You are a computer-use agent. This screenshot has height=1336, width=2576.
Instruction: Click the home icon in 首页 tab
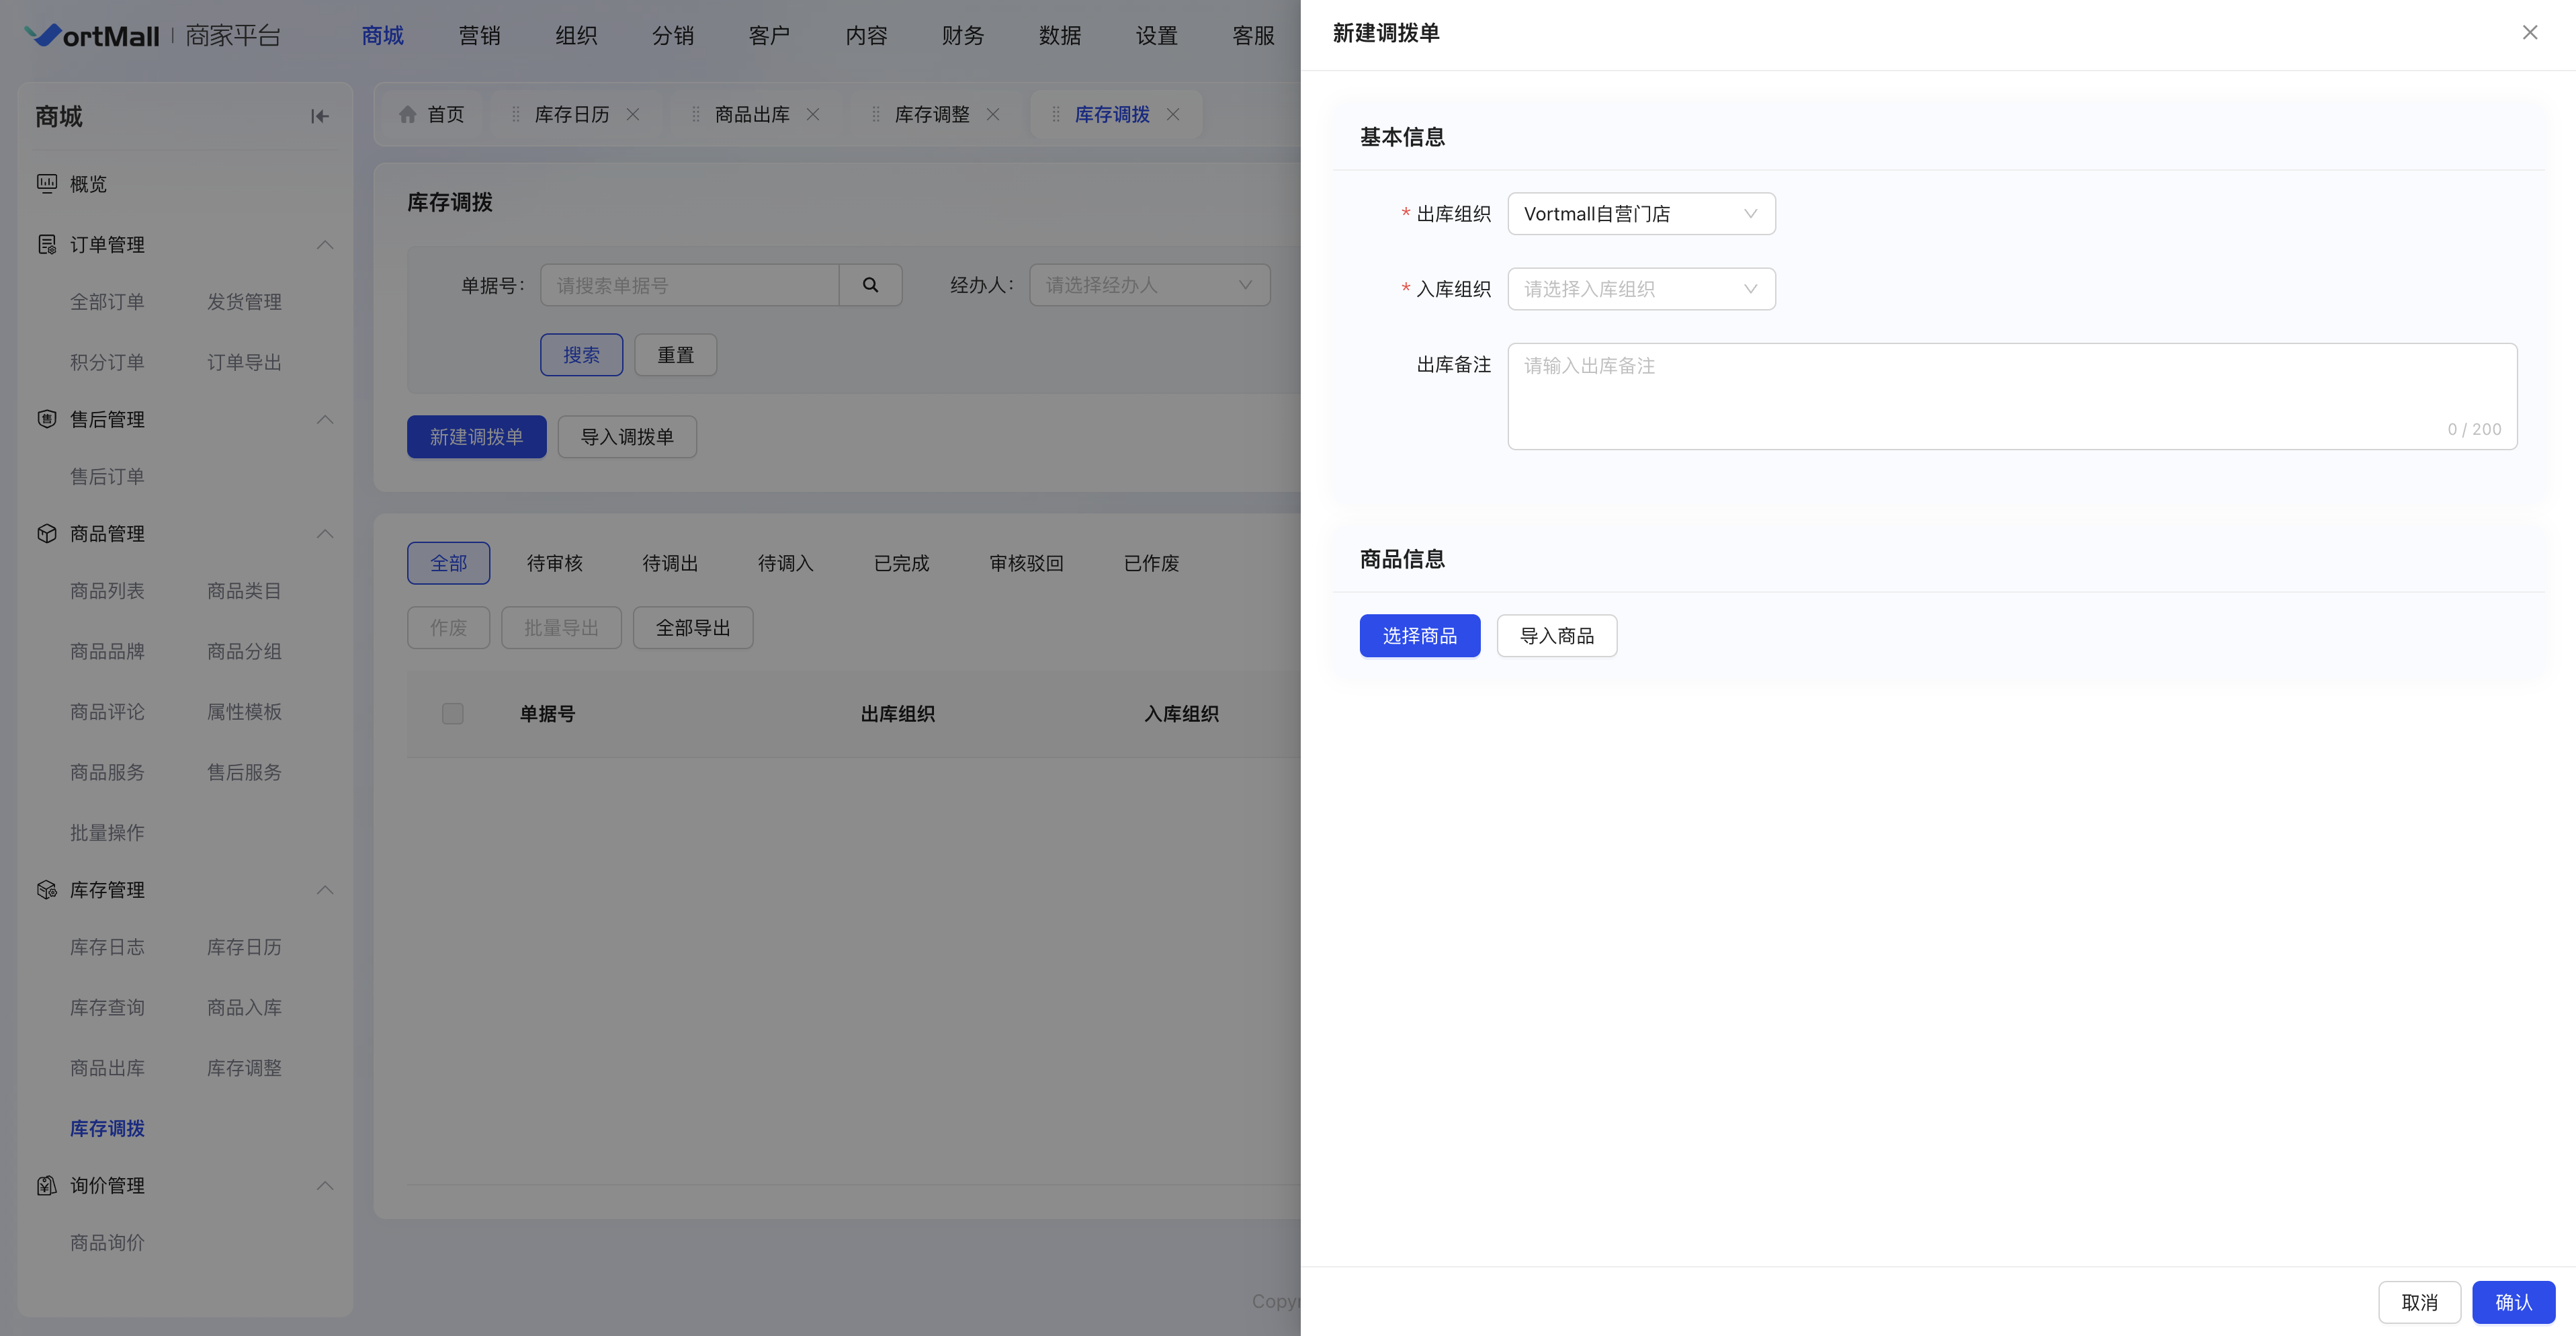click(x=408, y=114)
